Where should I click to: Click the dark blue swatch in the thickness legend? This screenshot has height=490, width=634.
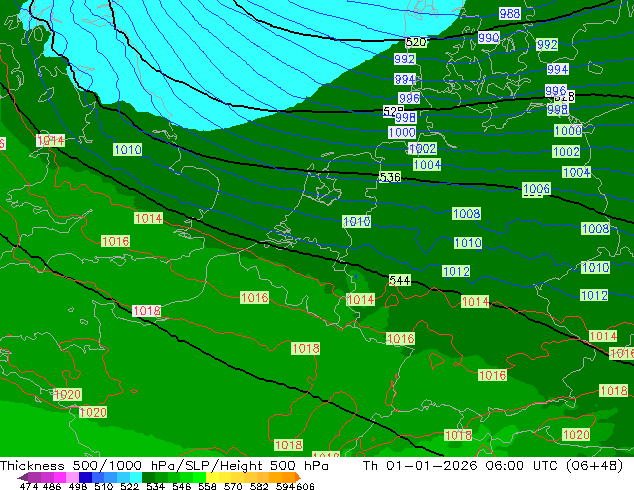[x=85, y=477]
